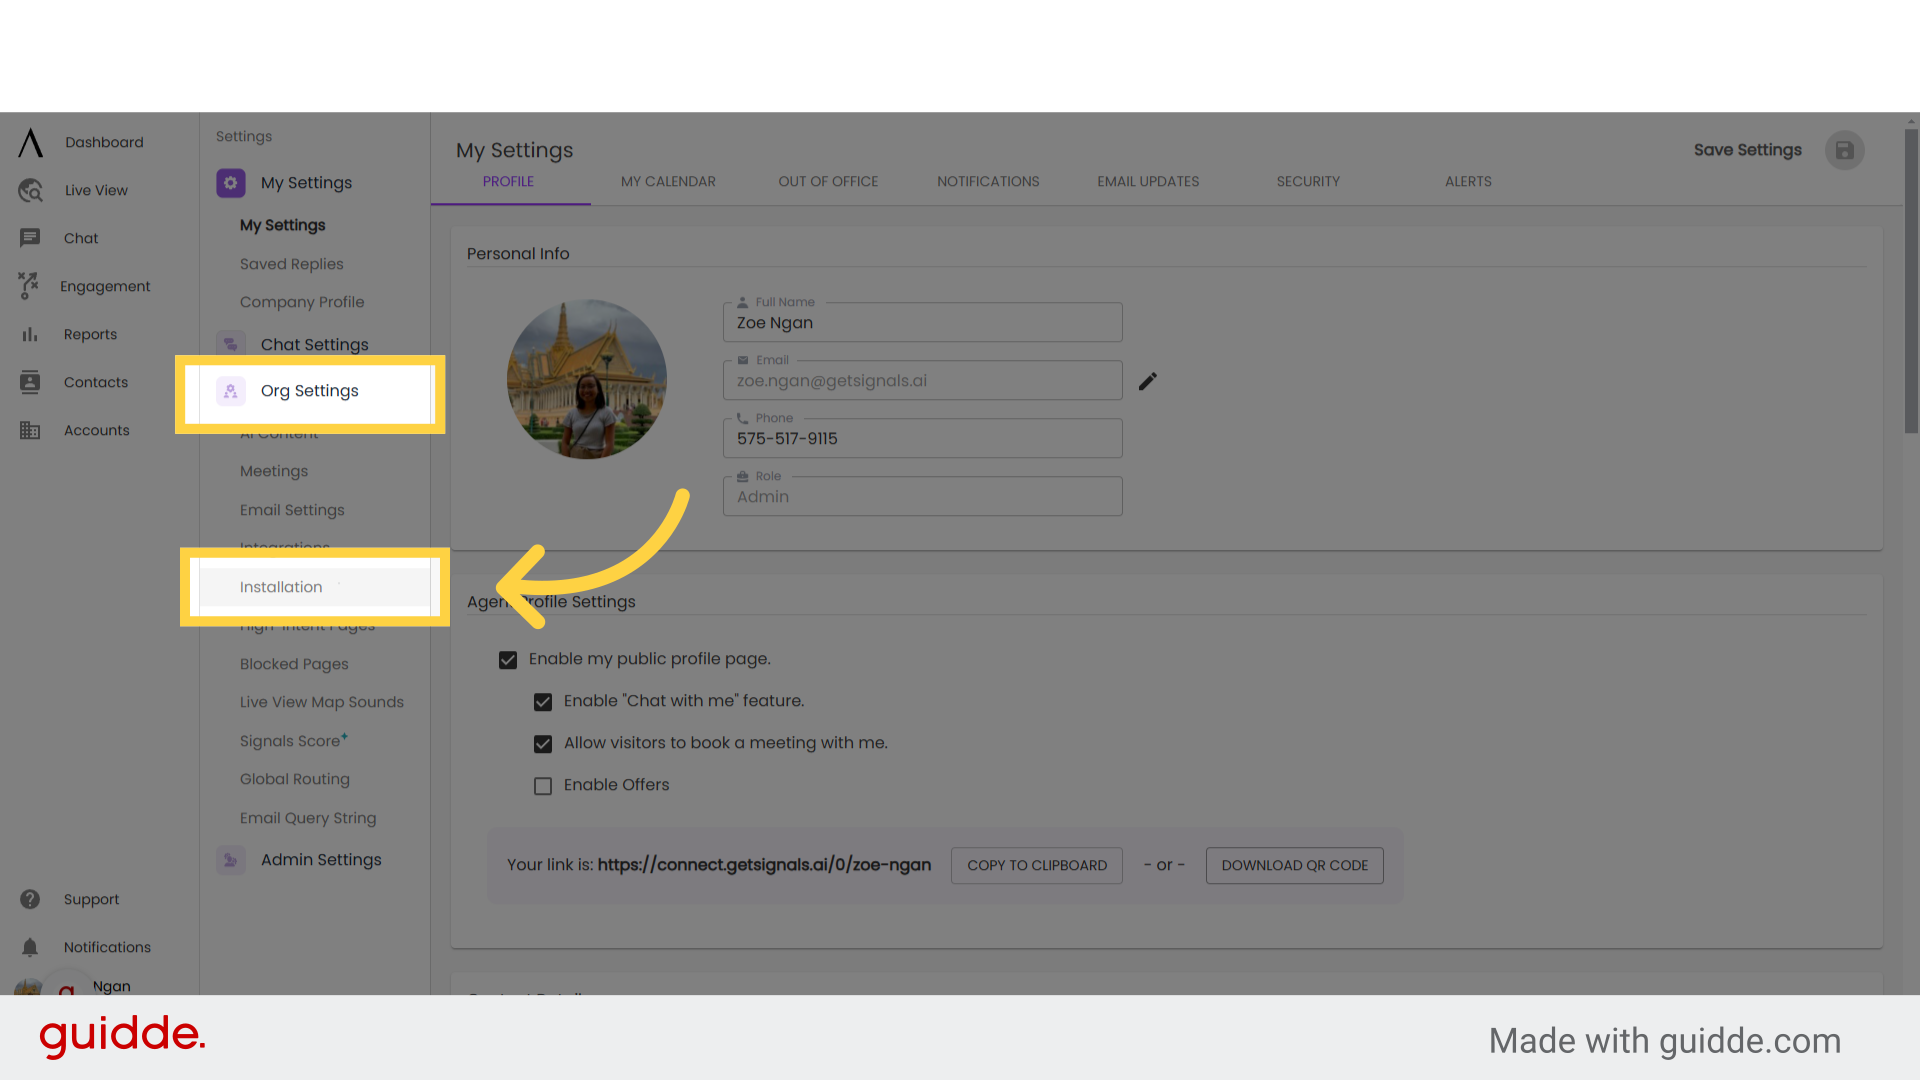Open the Dashboard logo icon
The height and width of the screenshot is (1080, 1920).
pyautogui.click(x=31, y=143)
